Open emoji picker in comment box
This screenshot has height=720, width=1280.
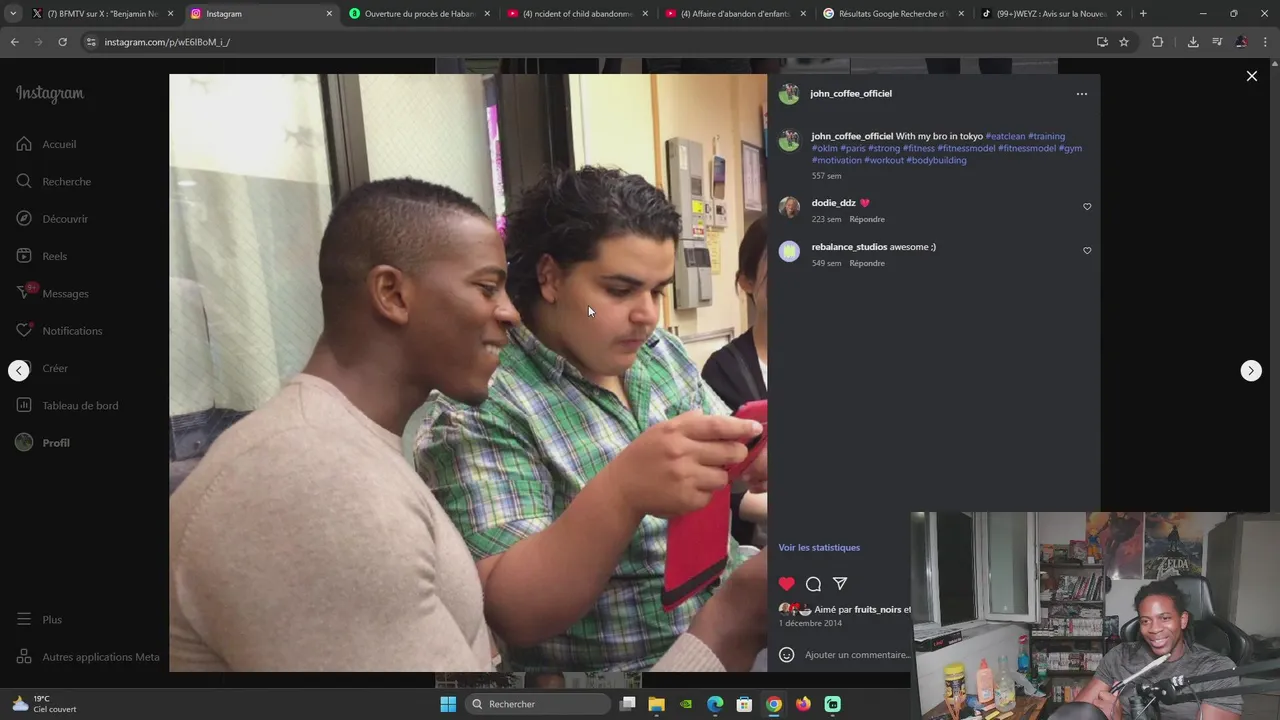click(787, 655)
